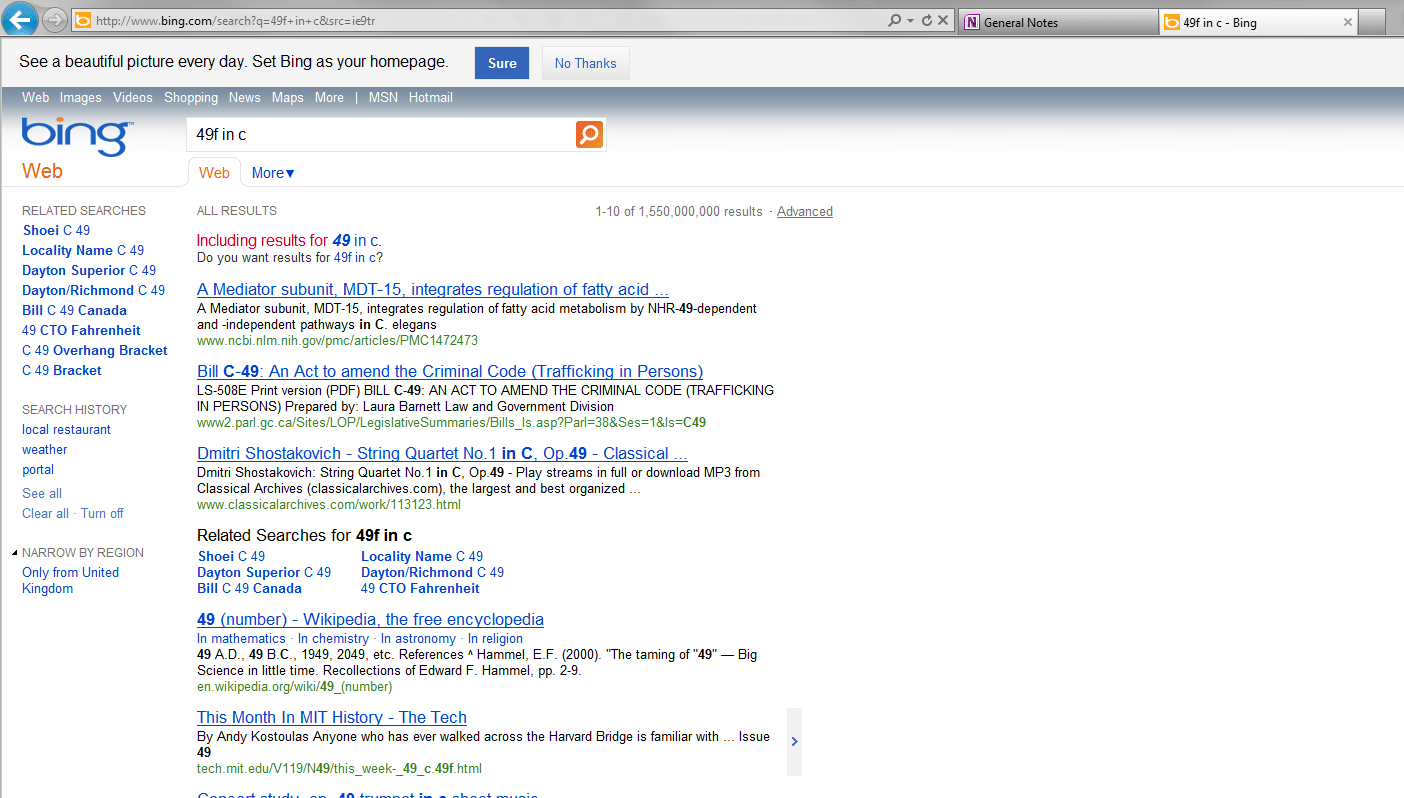Click in the Bing search text box
The height and width of the screenshot is (798, 1404).
pos(380,135)
